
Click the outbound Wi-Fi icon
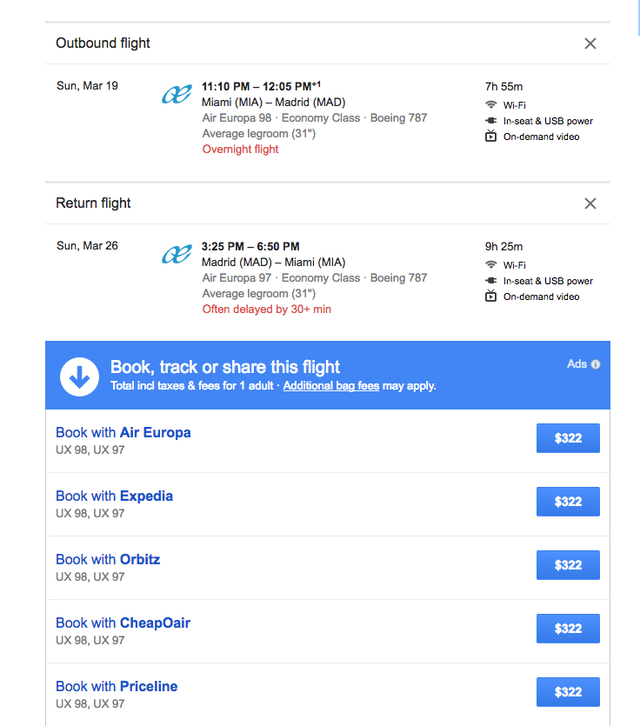[491, 105]
